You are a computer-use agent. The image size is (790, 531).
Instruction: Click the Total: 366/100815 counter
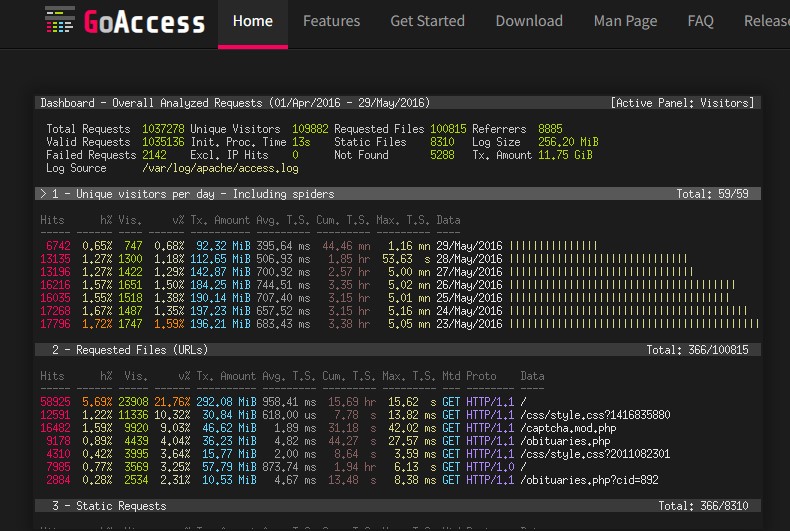point(697,350)
